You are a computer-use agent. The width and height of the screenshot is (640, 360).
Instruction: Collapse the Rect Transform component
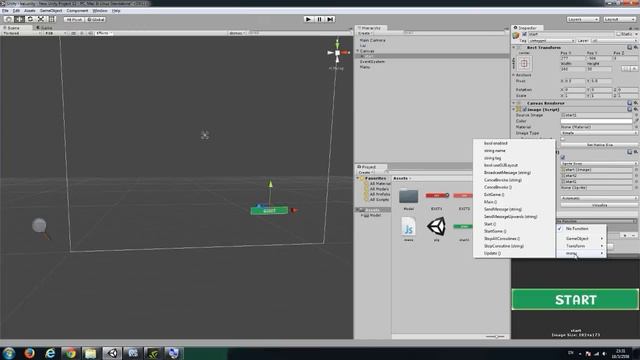pyautogui.click(x=514, y=48)
